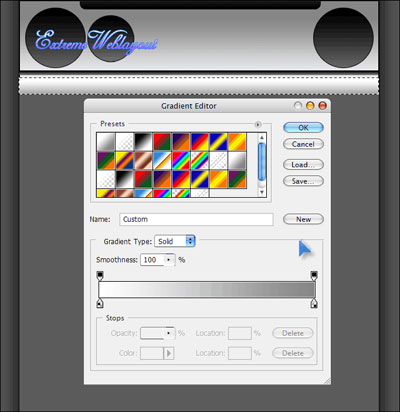
Task: Open the Load gradients dialog
Action: (x=303, y=165)
